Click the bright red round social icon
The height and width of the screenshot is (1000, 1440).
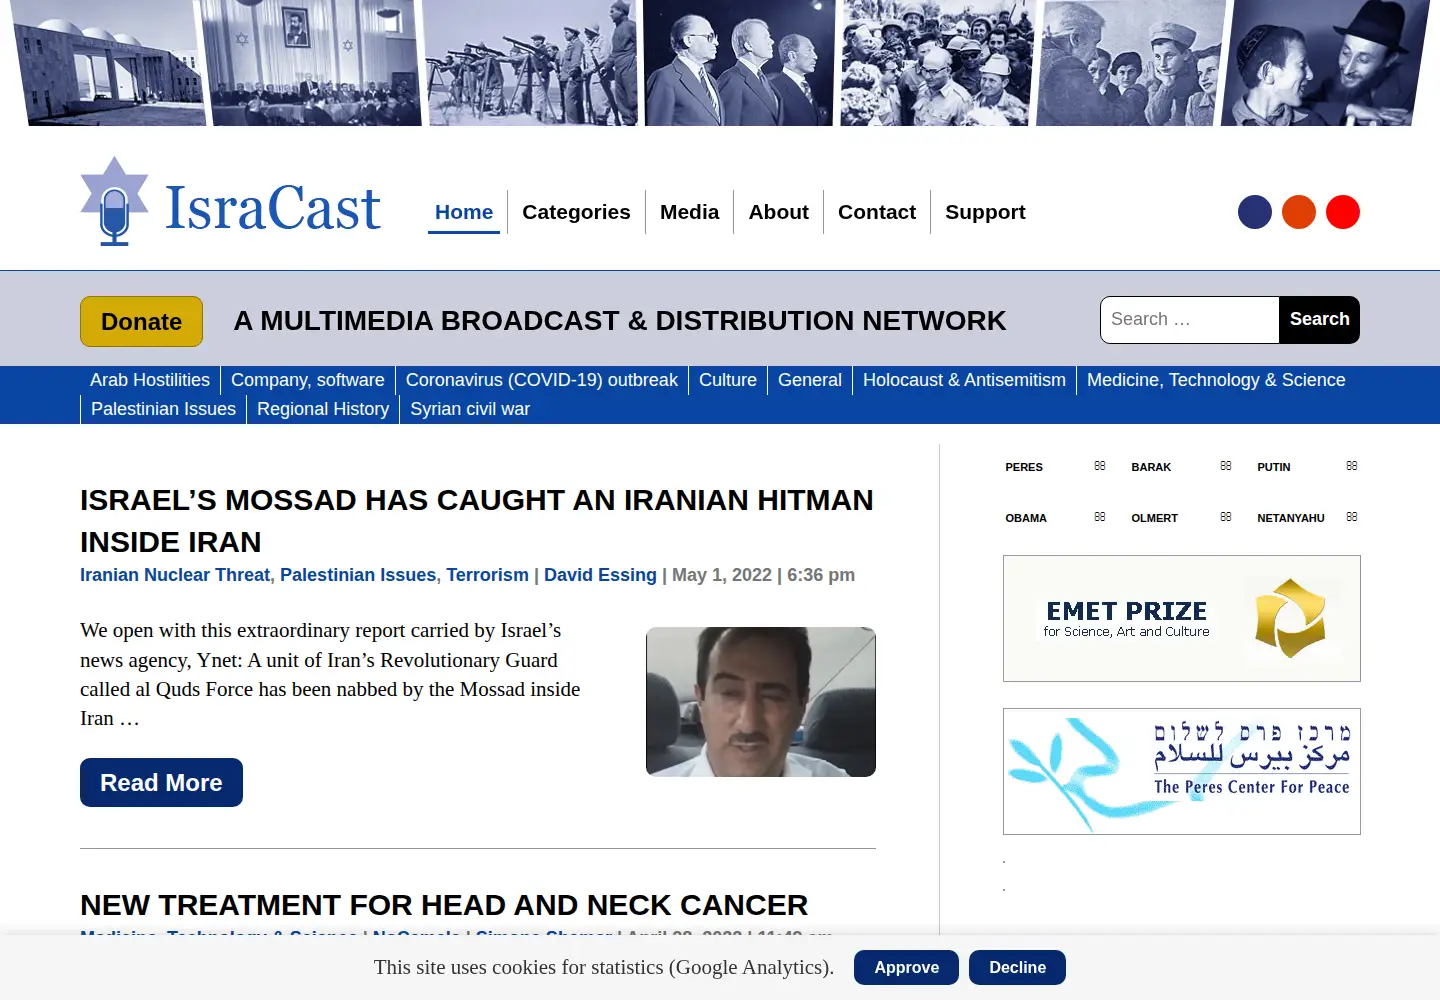pyautogui.click(x=1343, y=212)
